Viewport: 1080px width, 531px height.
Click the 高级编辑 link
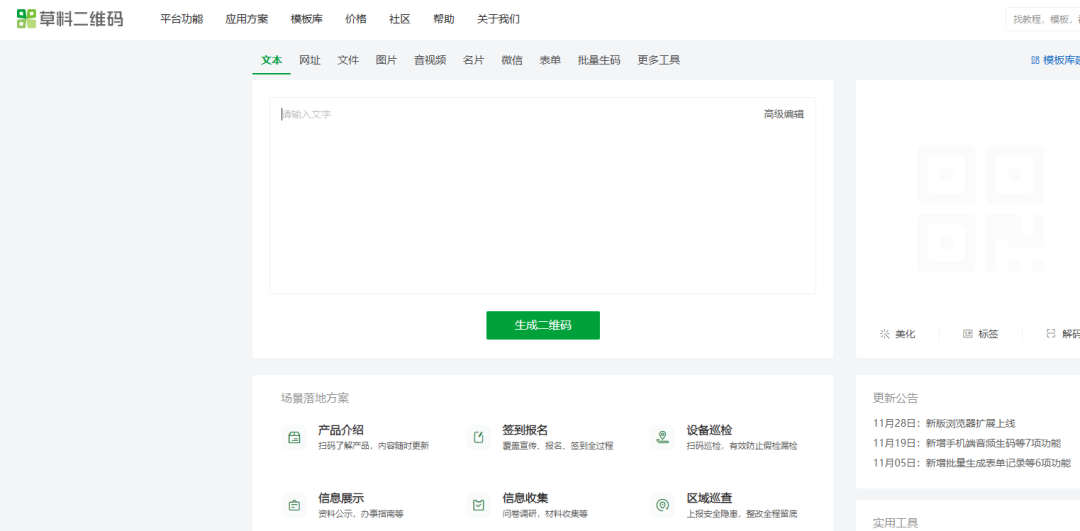point(783,114)
